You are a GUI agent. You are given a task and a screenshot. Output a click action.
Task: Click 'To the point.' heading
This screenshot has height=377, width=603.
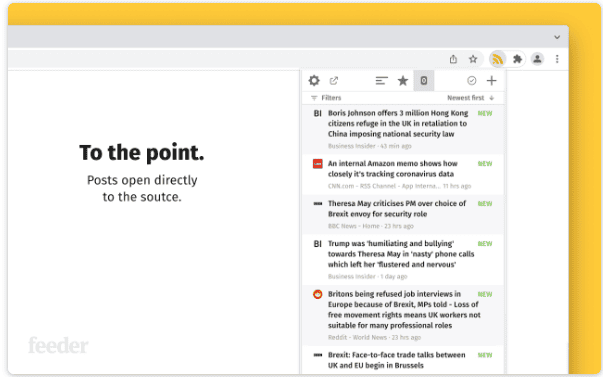[x=142, y=153]
